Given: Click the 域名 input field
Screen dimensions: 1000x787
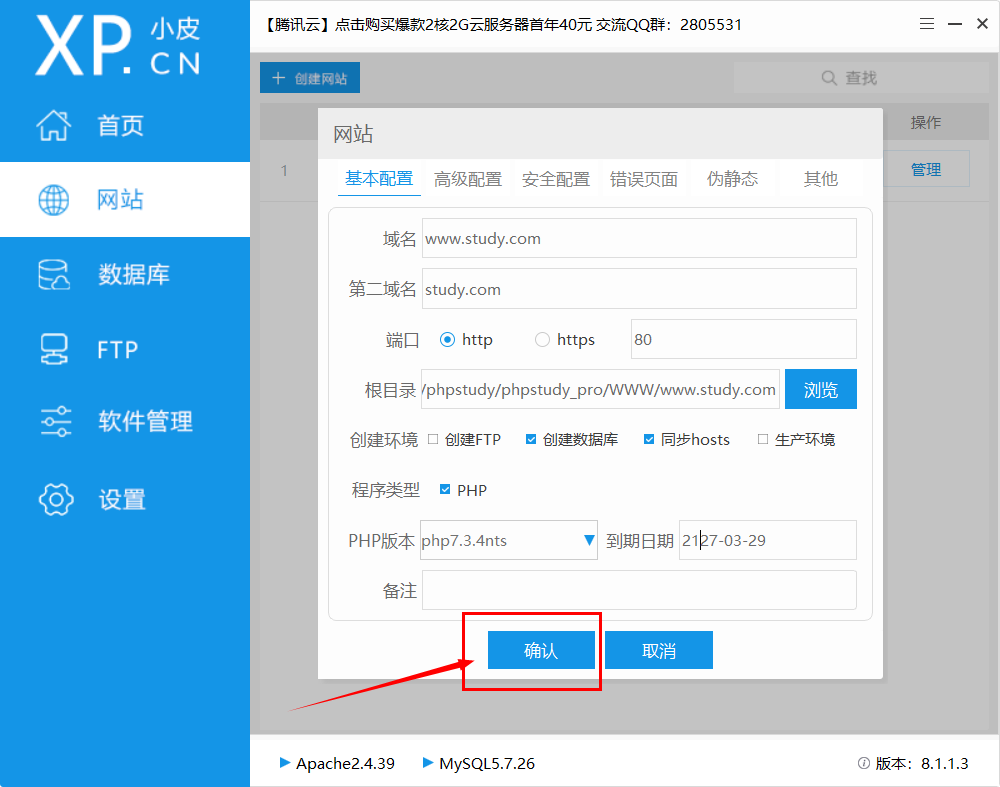Looking at the screenshot, I should pyautogui.click(x=639, y=239).
